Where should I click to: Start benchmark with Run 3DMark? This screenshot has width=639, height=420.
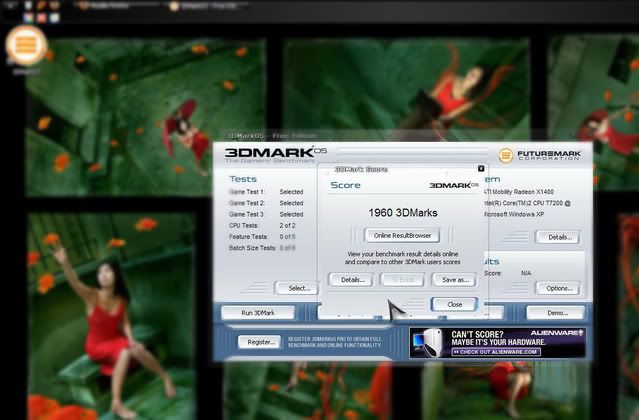pos(258,313)
